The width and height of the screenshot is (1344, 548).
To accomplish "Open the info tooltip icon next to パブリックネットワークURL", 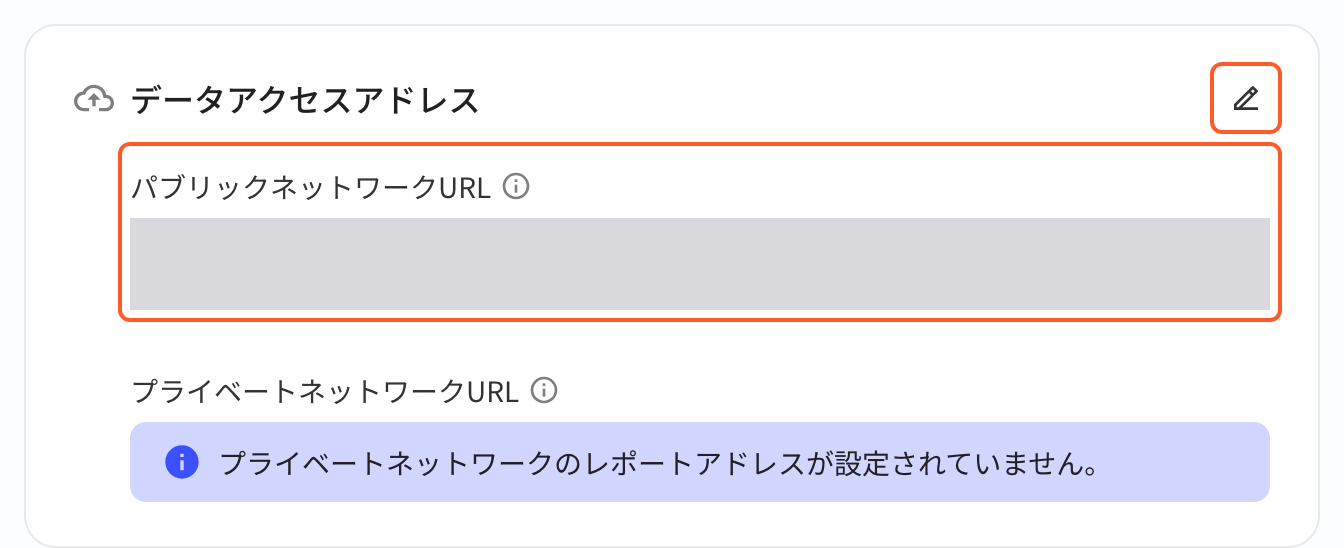I will click(x=515, y=187).
